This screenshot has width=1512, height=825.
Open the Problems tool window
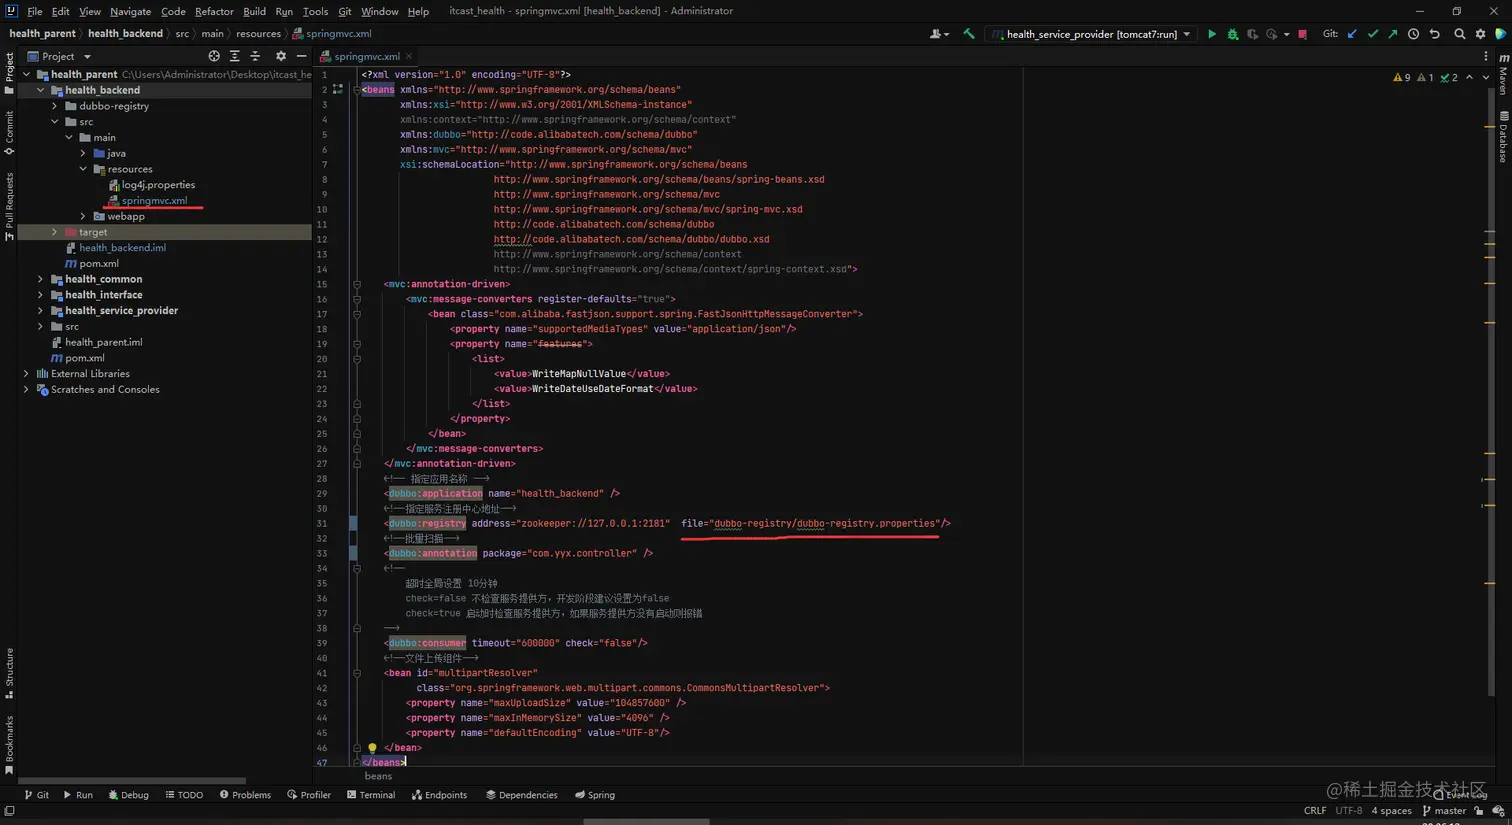[245, 795]
